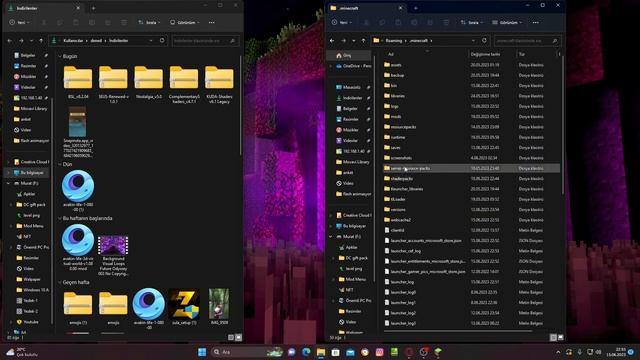Switch İndirilenler window to large icons view

[x=238, y=338]
